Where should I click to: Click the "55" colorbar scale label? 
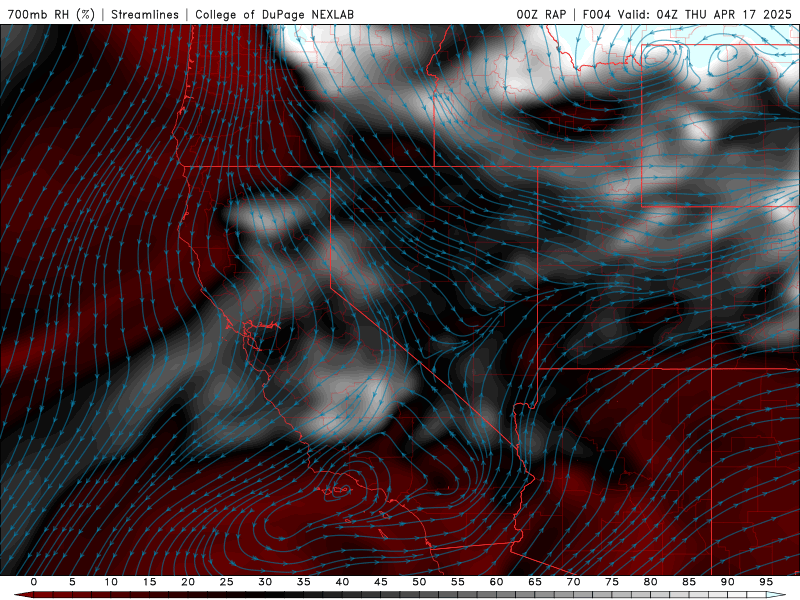(x=458, y=582)
